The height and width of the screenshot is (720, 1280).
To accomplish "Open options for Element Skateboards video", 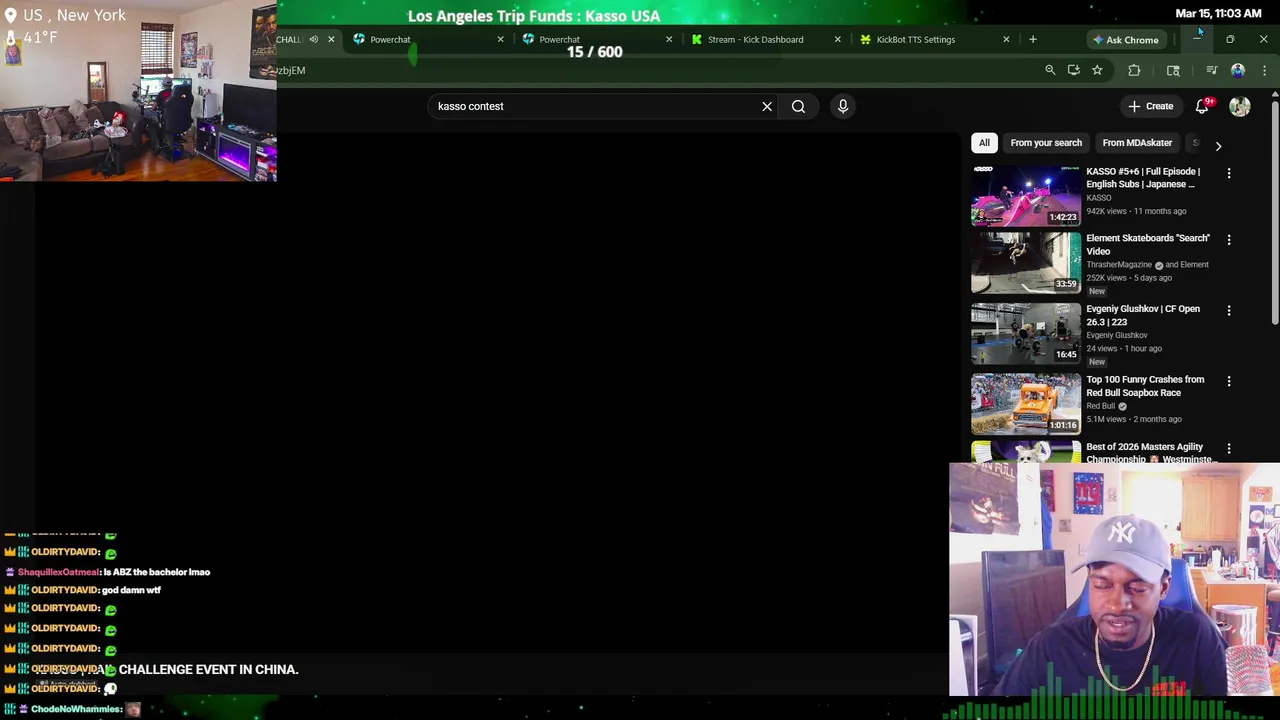I will tap(1229, 240).
